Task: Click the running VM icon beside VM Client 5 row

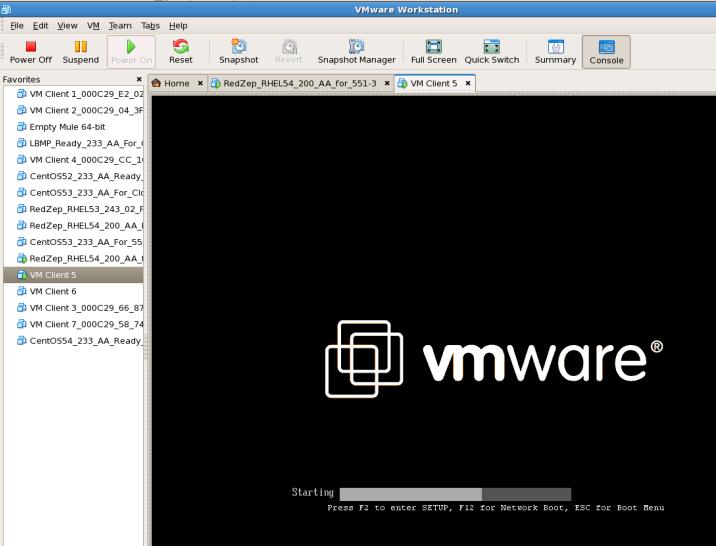Action: 21,274
